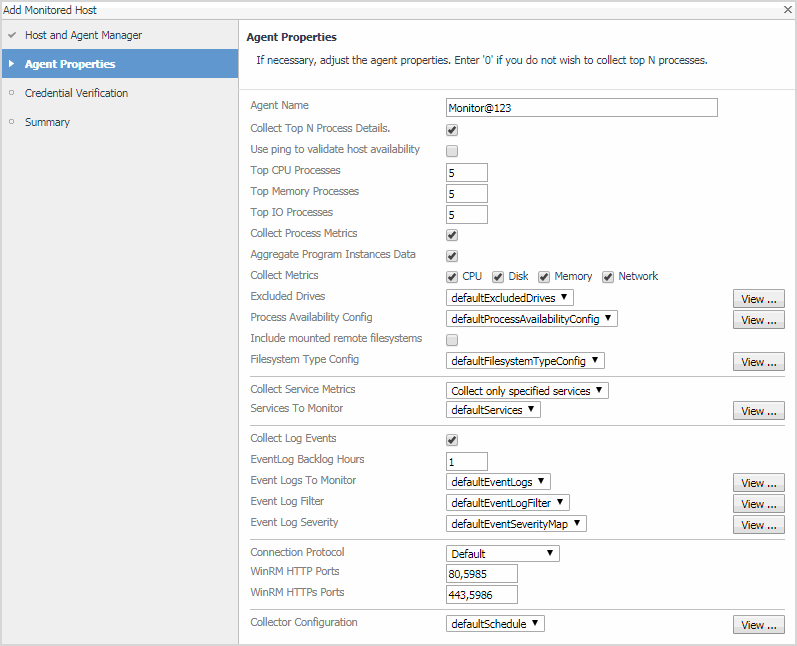Click View button for Collector Configuration

click(759, 625)
